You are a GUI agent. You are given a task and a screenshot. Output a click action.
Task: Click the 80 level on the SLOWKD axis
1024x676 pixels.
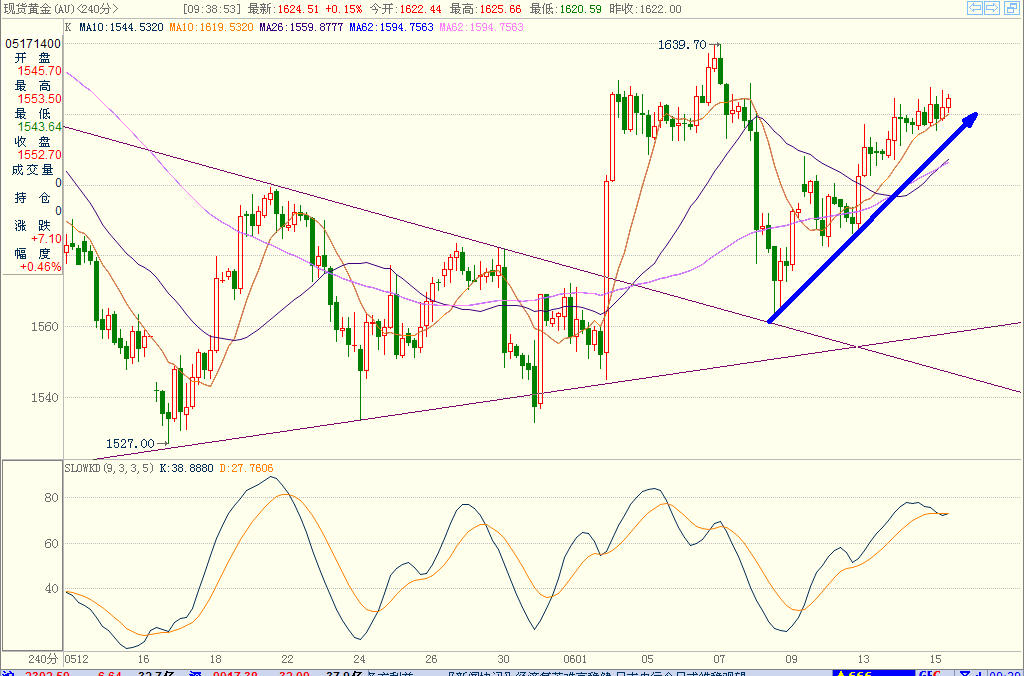coord(51,498)
